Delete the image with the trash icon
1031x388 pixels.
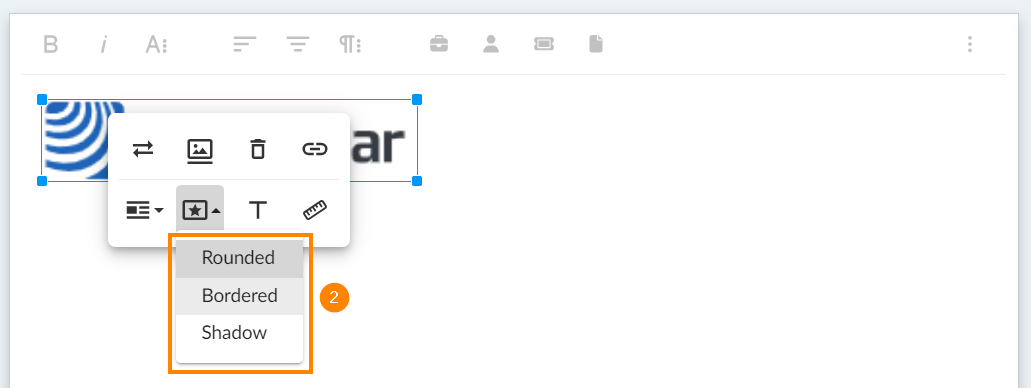coord(258,149)
